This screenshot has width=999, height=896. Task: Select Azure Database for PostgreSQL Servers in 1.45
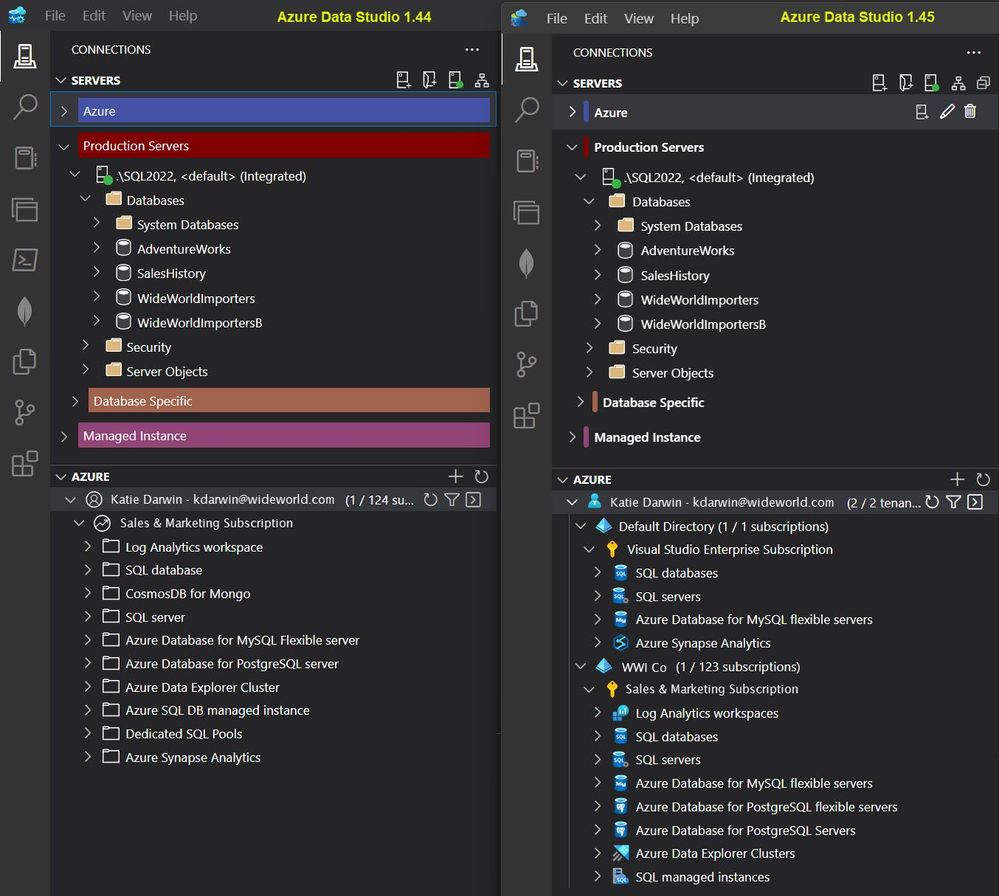pyautogui.click(x=745, y=830)
